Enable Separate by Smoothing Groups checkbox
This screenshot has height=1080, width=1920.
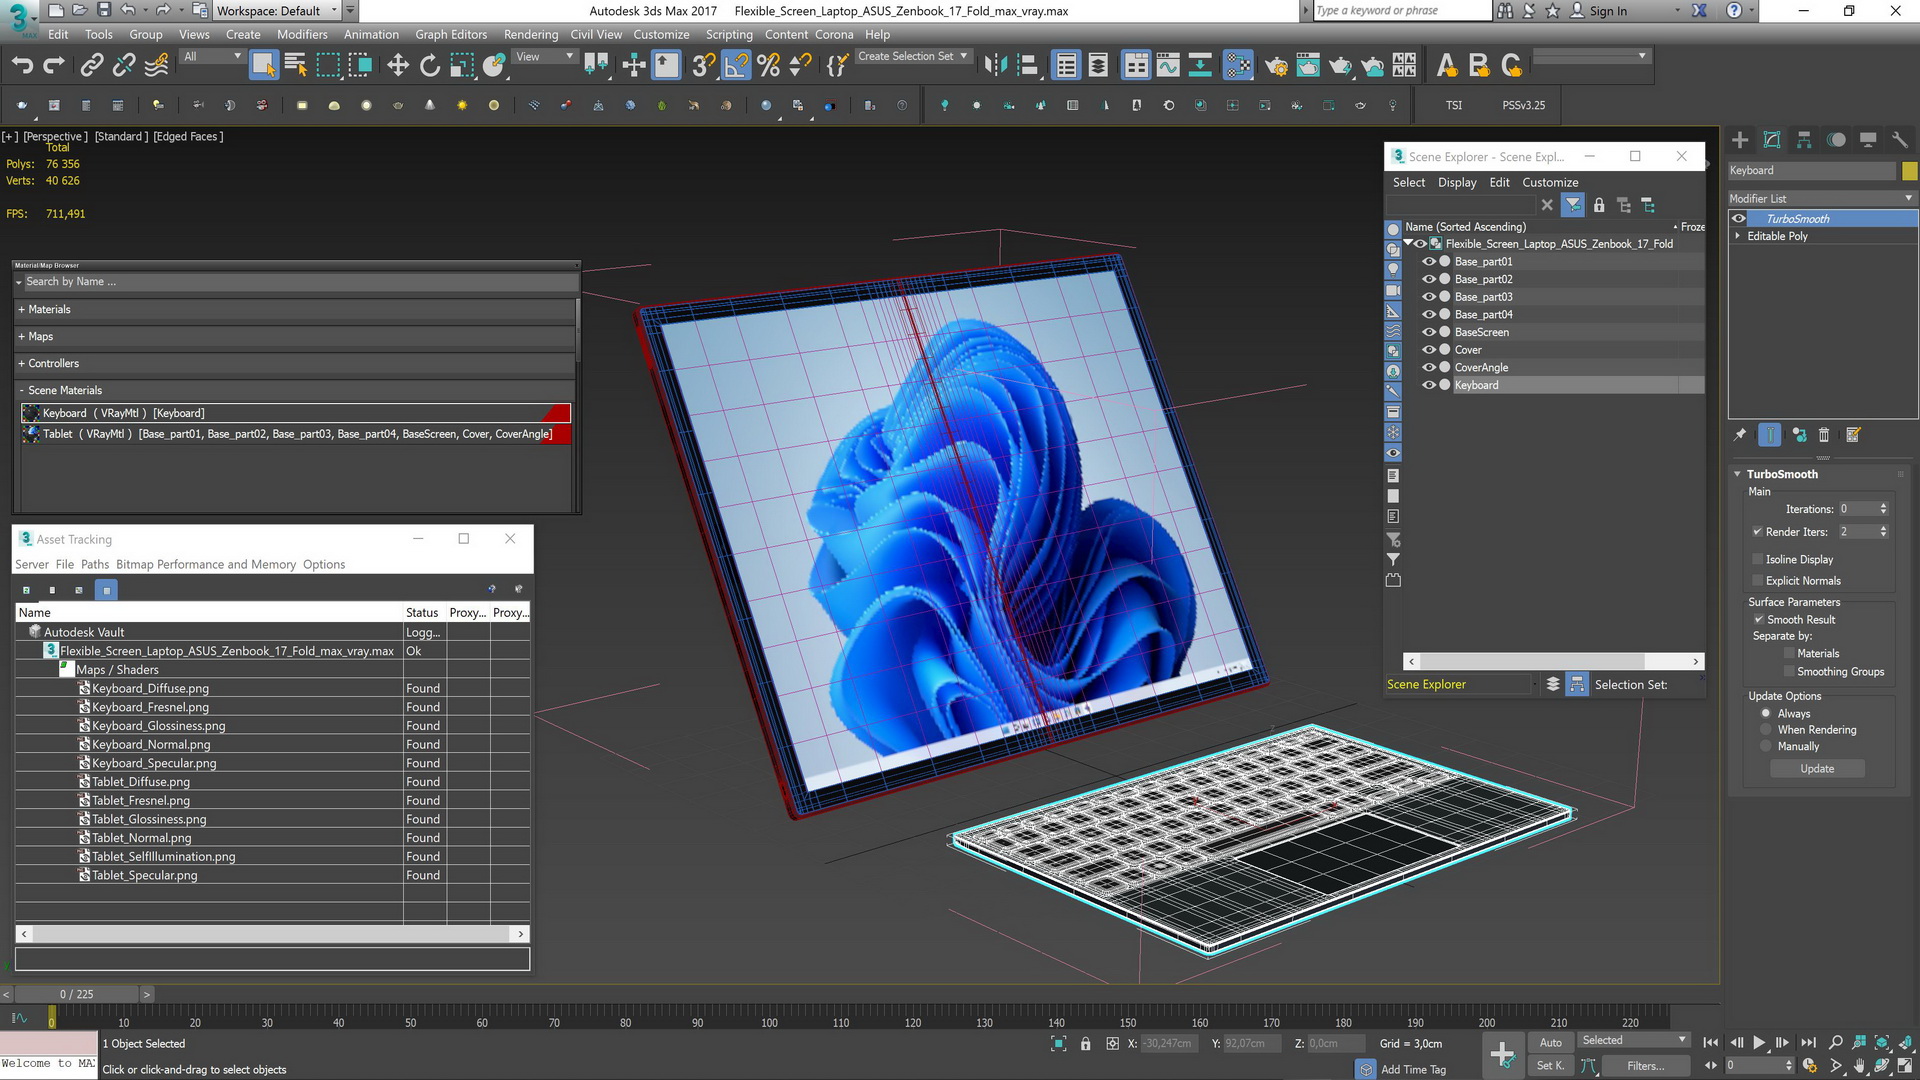coord(1789,672)
